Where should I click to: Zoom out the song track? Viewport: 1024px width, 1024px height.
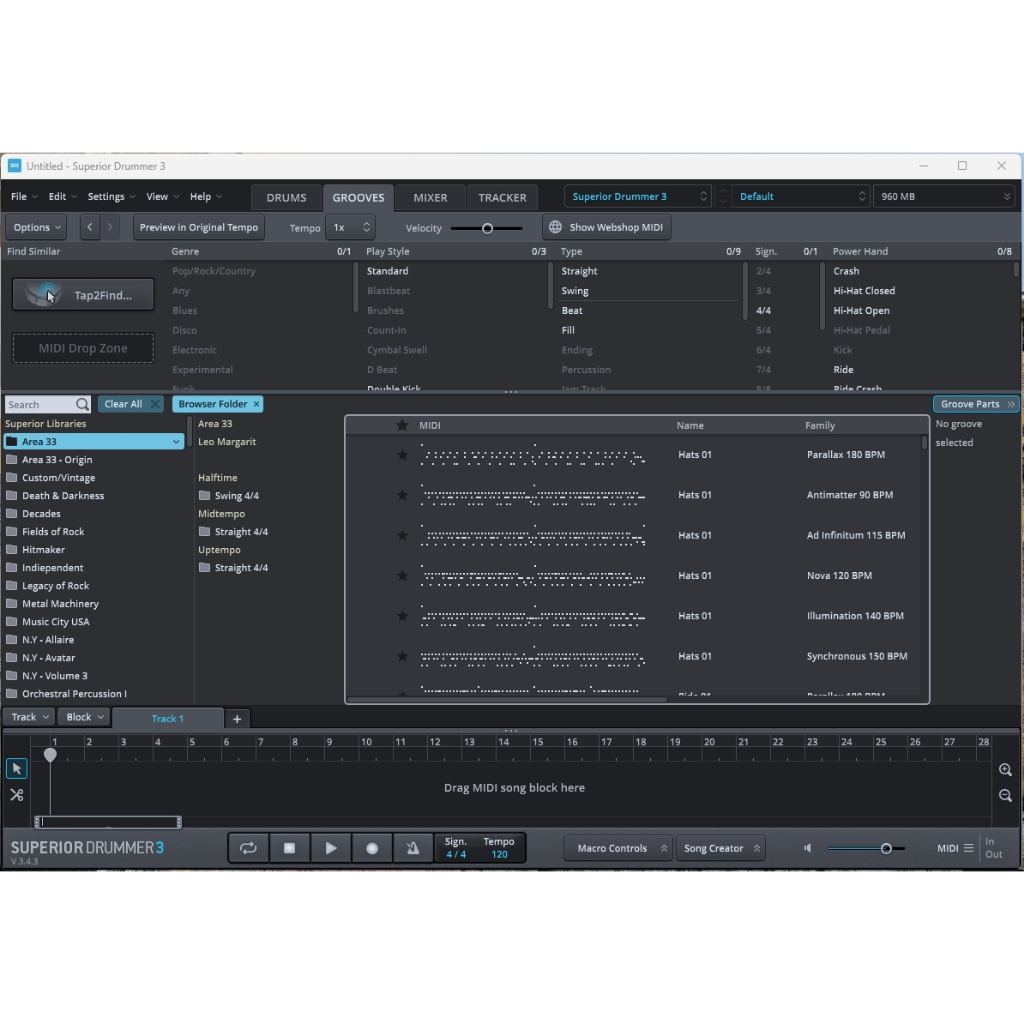tap(1005, 795)
